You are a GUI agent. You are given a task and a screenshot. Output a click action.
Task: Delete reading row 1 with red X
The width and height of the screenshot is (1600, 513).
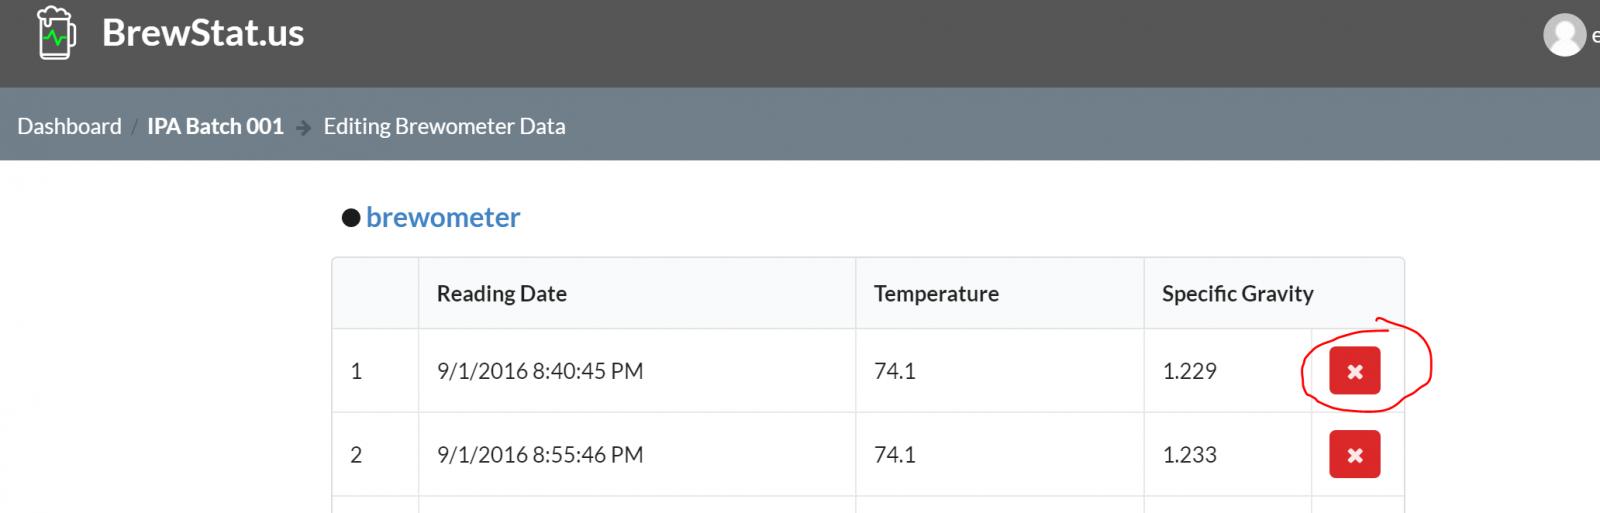tap(1355, 371)
